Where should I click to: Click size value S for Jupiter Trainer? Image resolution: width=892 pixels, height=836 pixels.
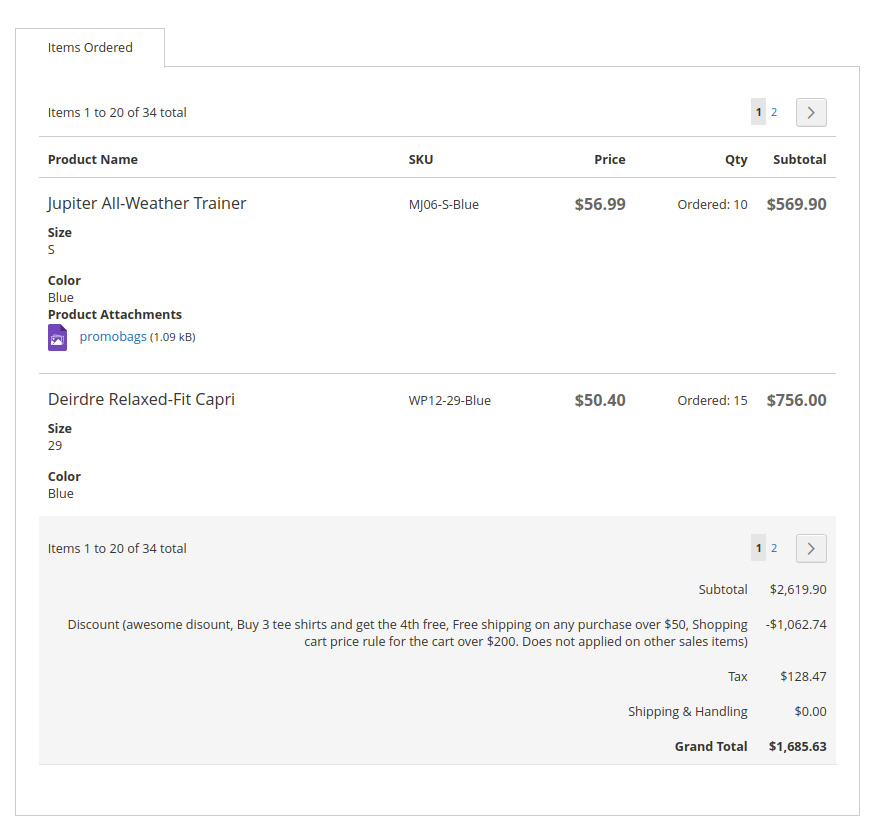click(x=51, y=250)
